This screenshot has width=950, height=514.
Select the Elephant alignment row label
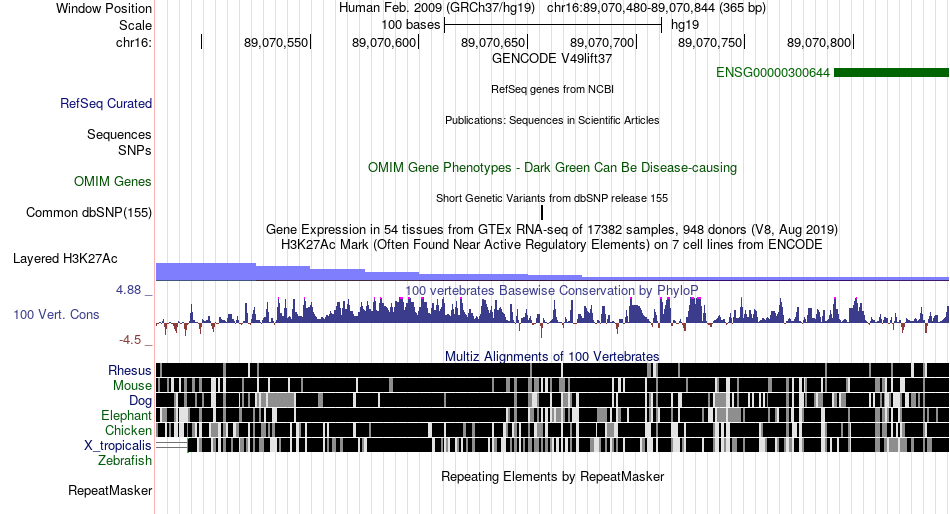(126, 416)
